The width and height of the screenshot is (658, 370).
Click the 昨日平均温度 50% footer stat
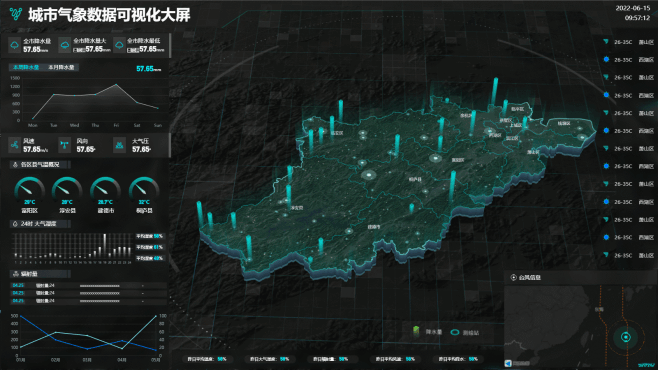tap(207, 359)
